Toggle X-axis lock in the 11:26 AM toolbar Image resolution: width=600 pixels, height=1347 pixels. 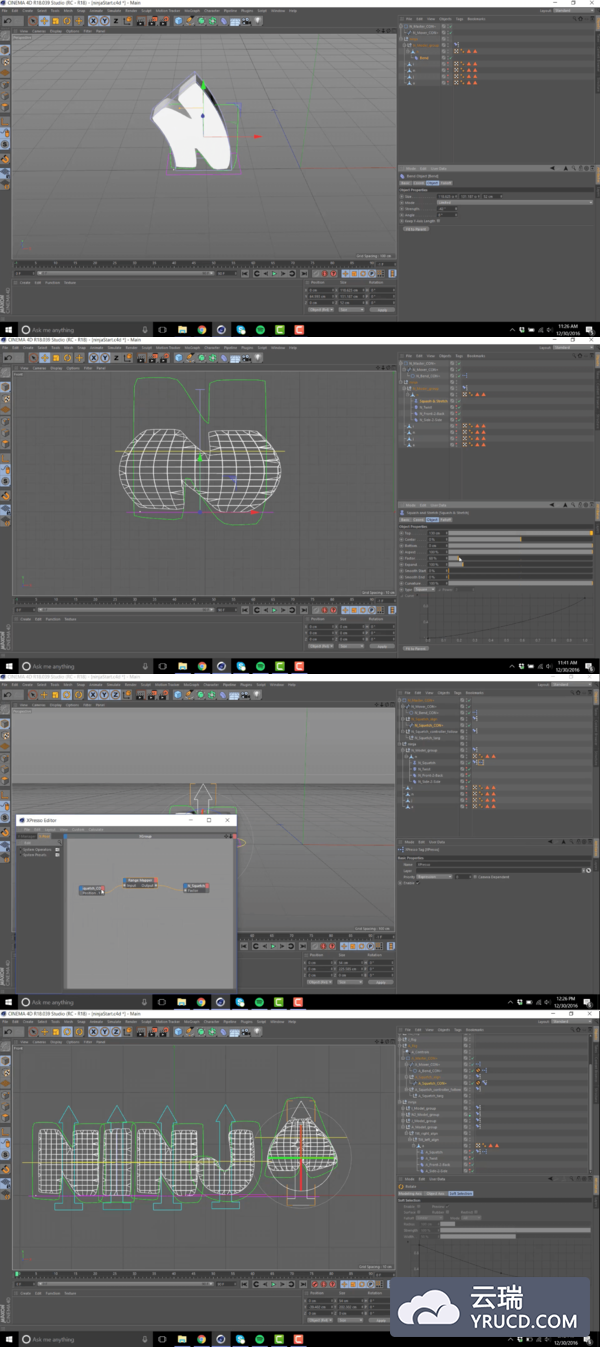click(92, 20)
